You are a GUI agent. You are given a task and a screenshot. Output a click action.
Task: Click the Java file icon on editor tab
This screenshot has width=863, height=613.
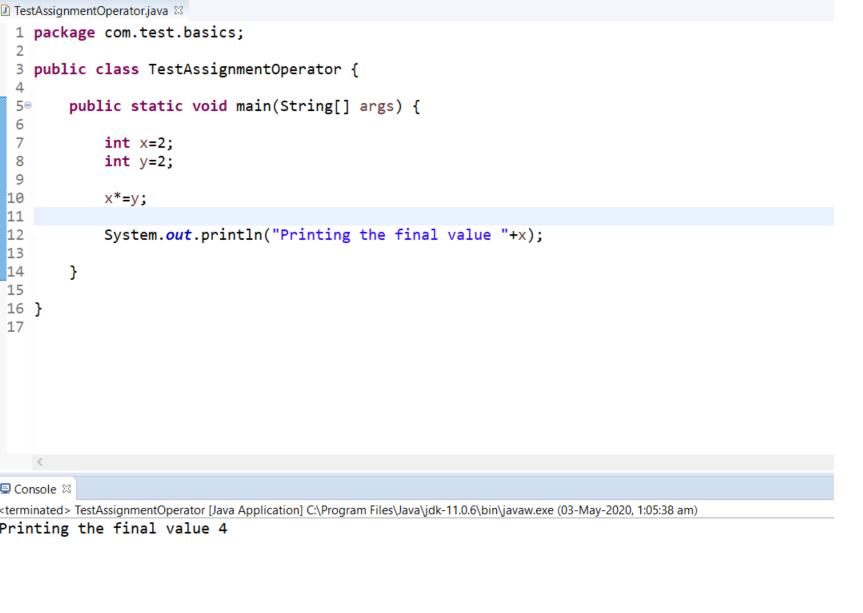[x=6, y=10]
